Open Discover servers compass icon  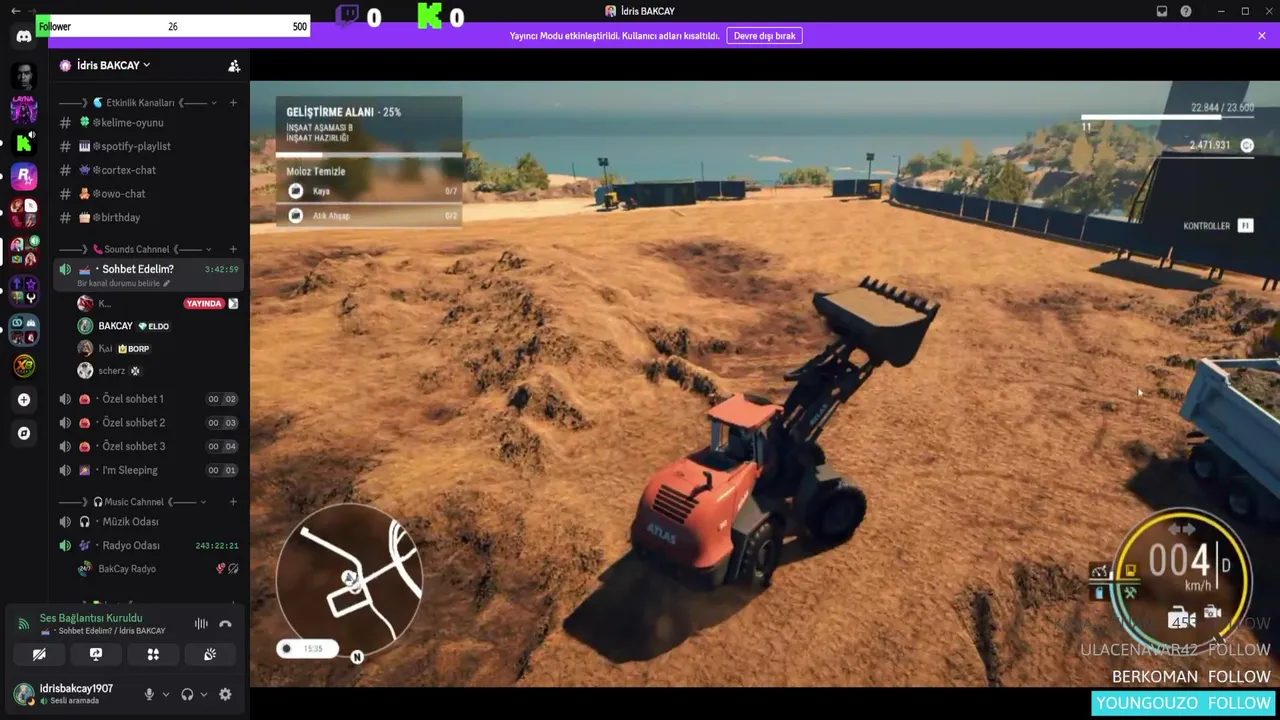[24, 434]
